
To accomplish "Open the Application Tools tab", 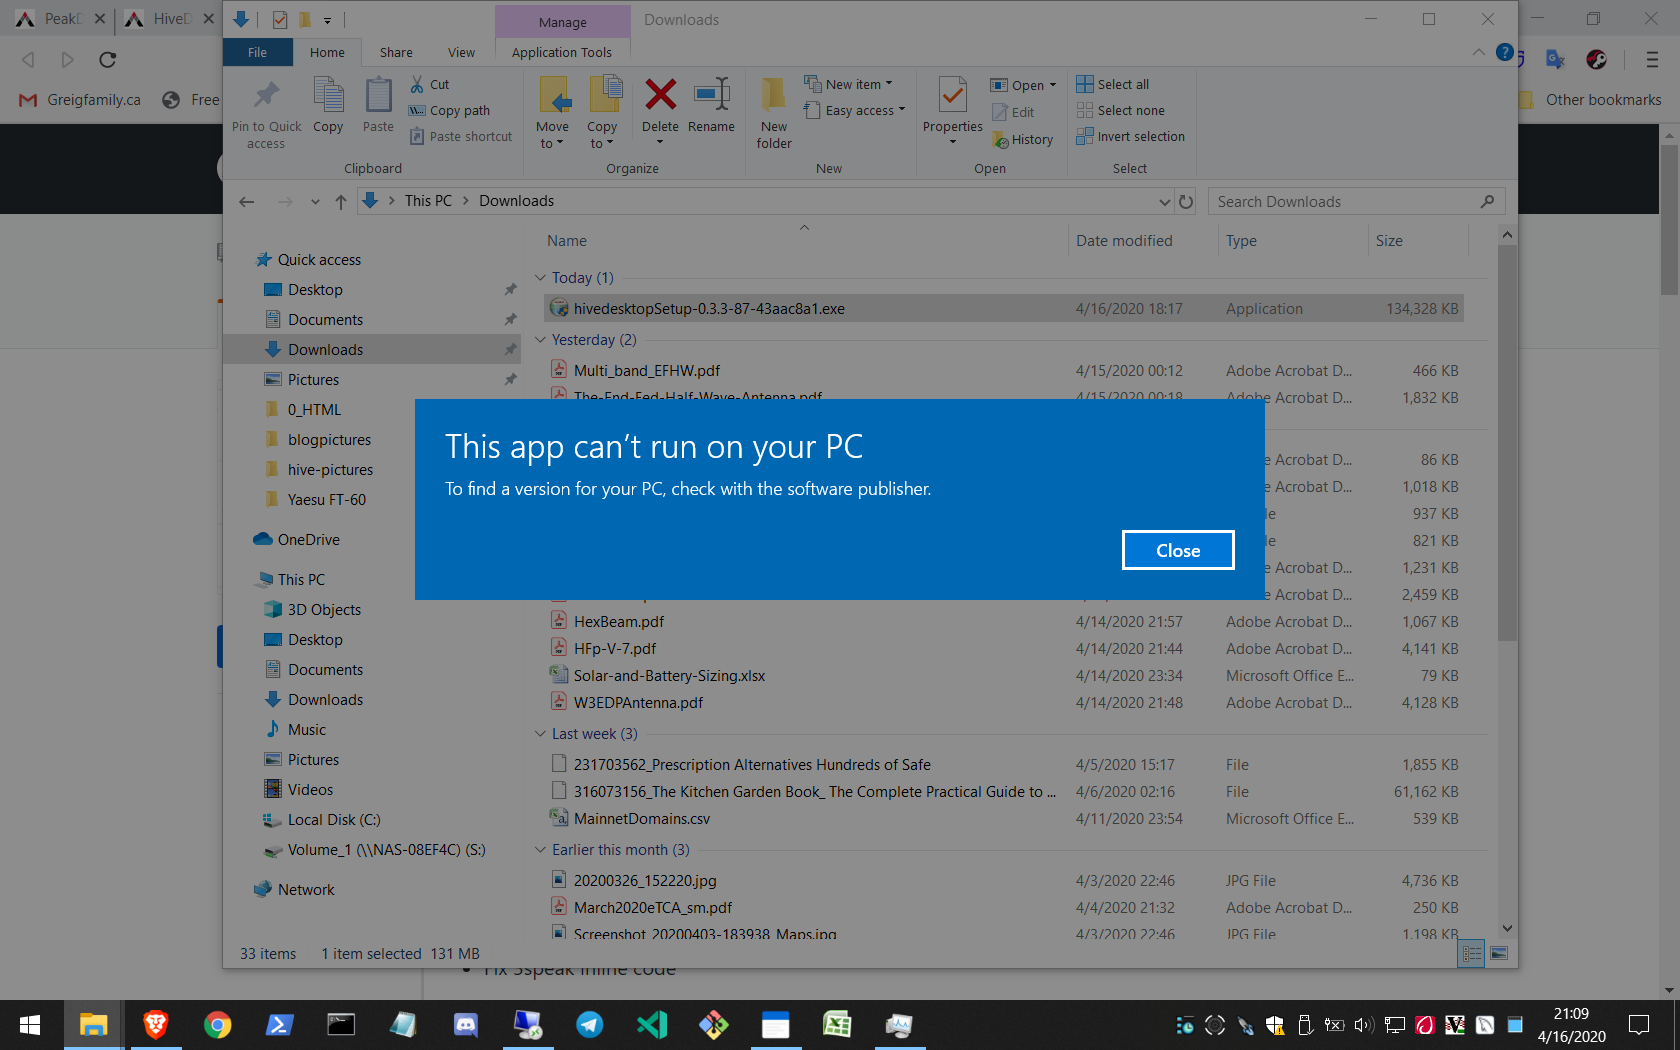I will (562, 52).
